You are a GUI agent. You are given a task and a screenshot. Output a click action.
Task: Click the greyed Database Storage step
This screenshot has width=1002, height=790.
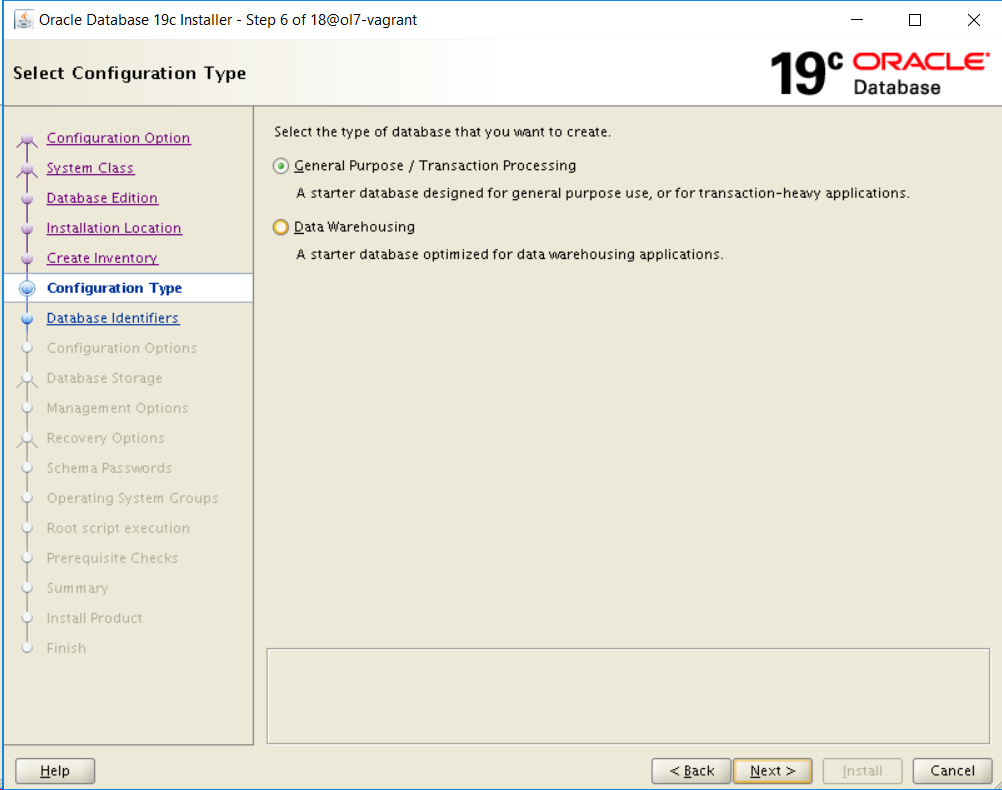coord(104,378)
